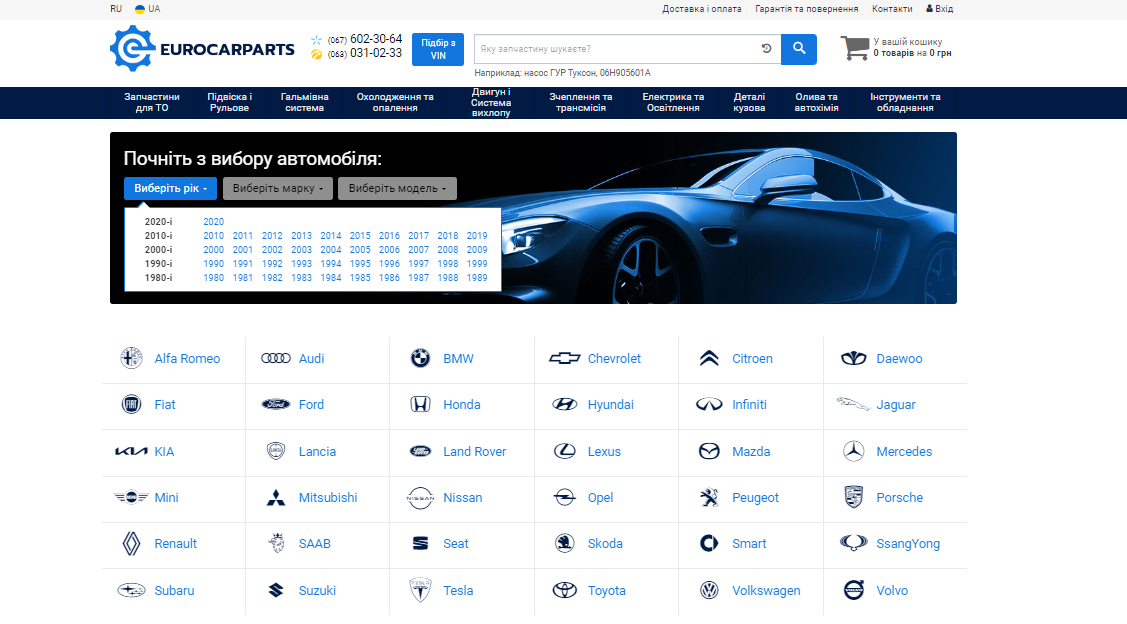Select year 1980 in the list
1127x624 pixels.
click(213, 277)
